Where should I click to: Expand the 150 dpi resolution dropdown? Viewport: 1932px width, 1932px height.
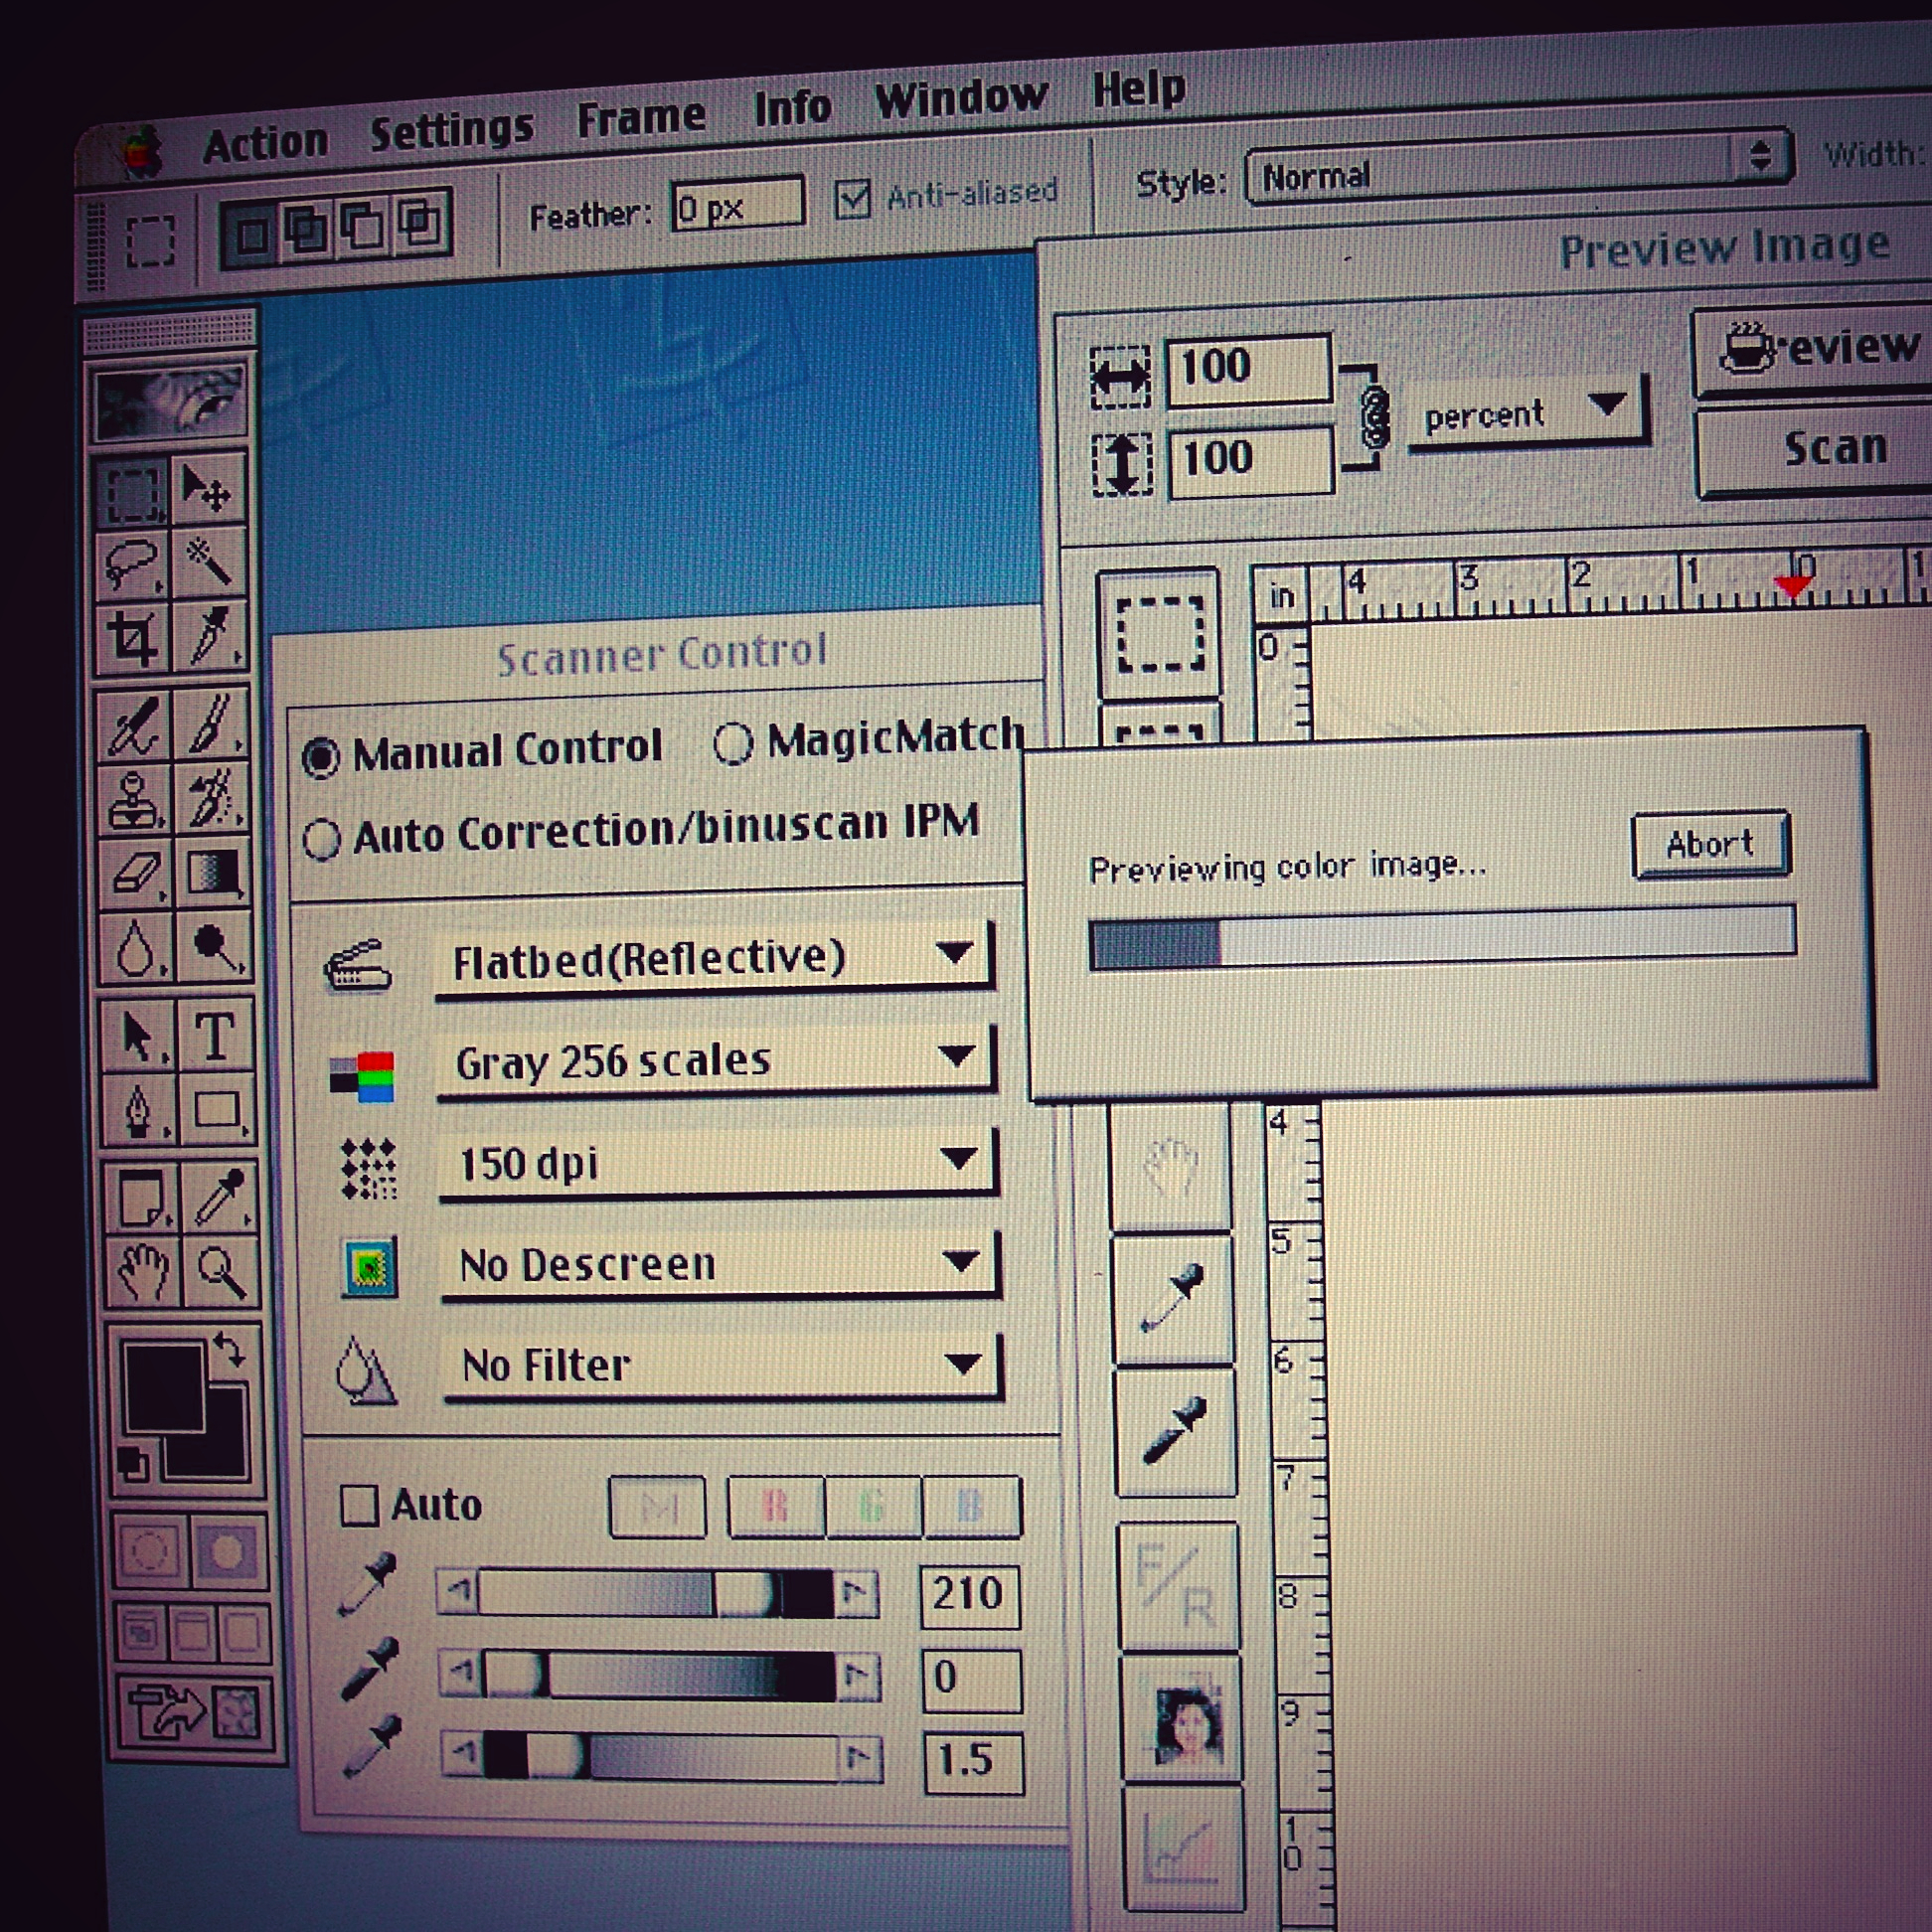(x=719, y=1163)
